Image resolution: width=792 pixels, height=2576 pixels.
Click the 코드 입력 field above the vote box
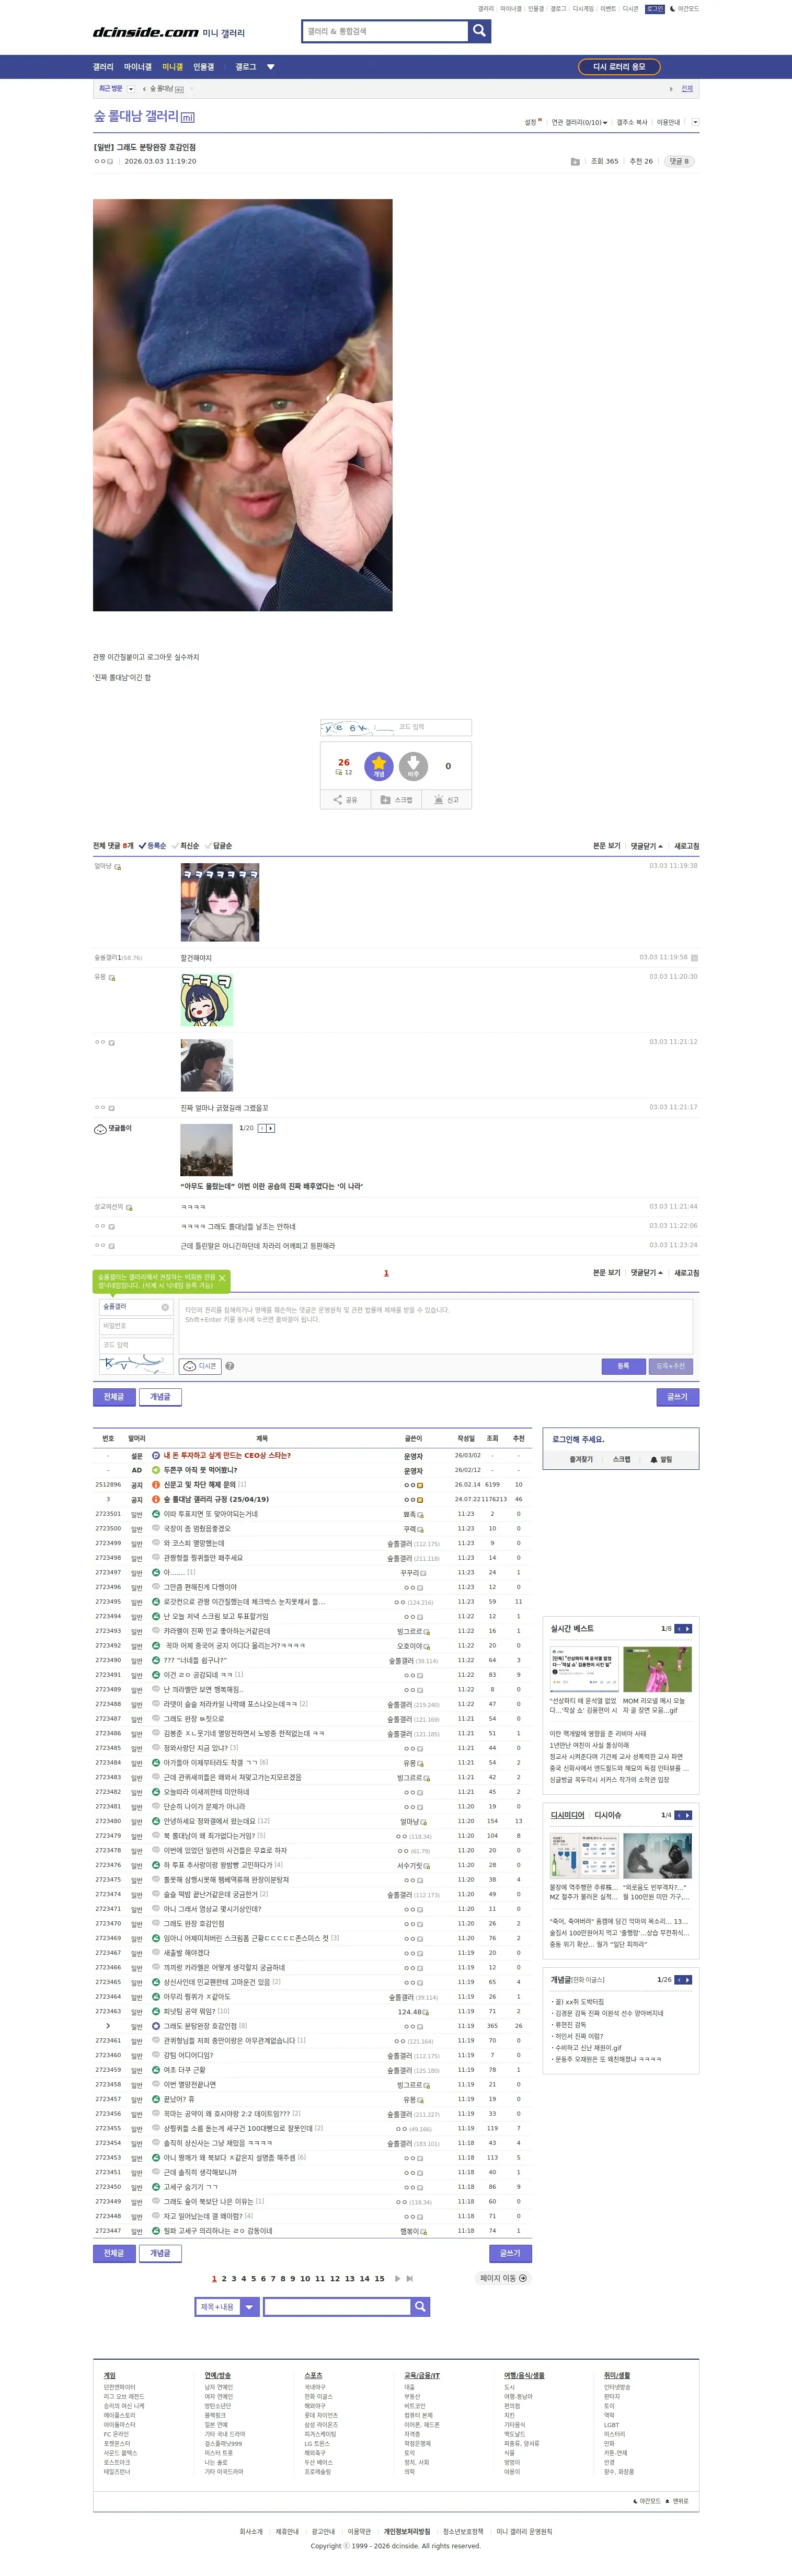click(x=432, y=727)
